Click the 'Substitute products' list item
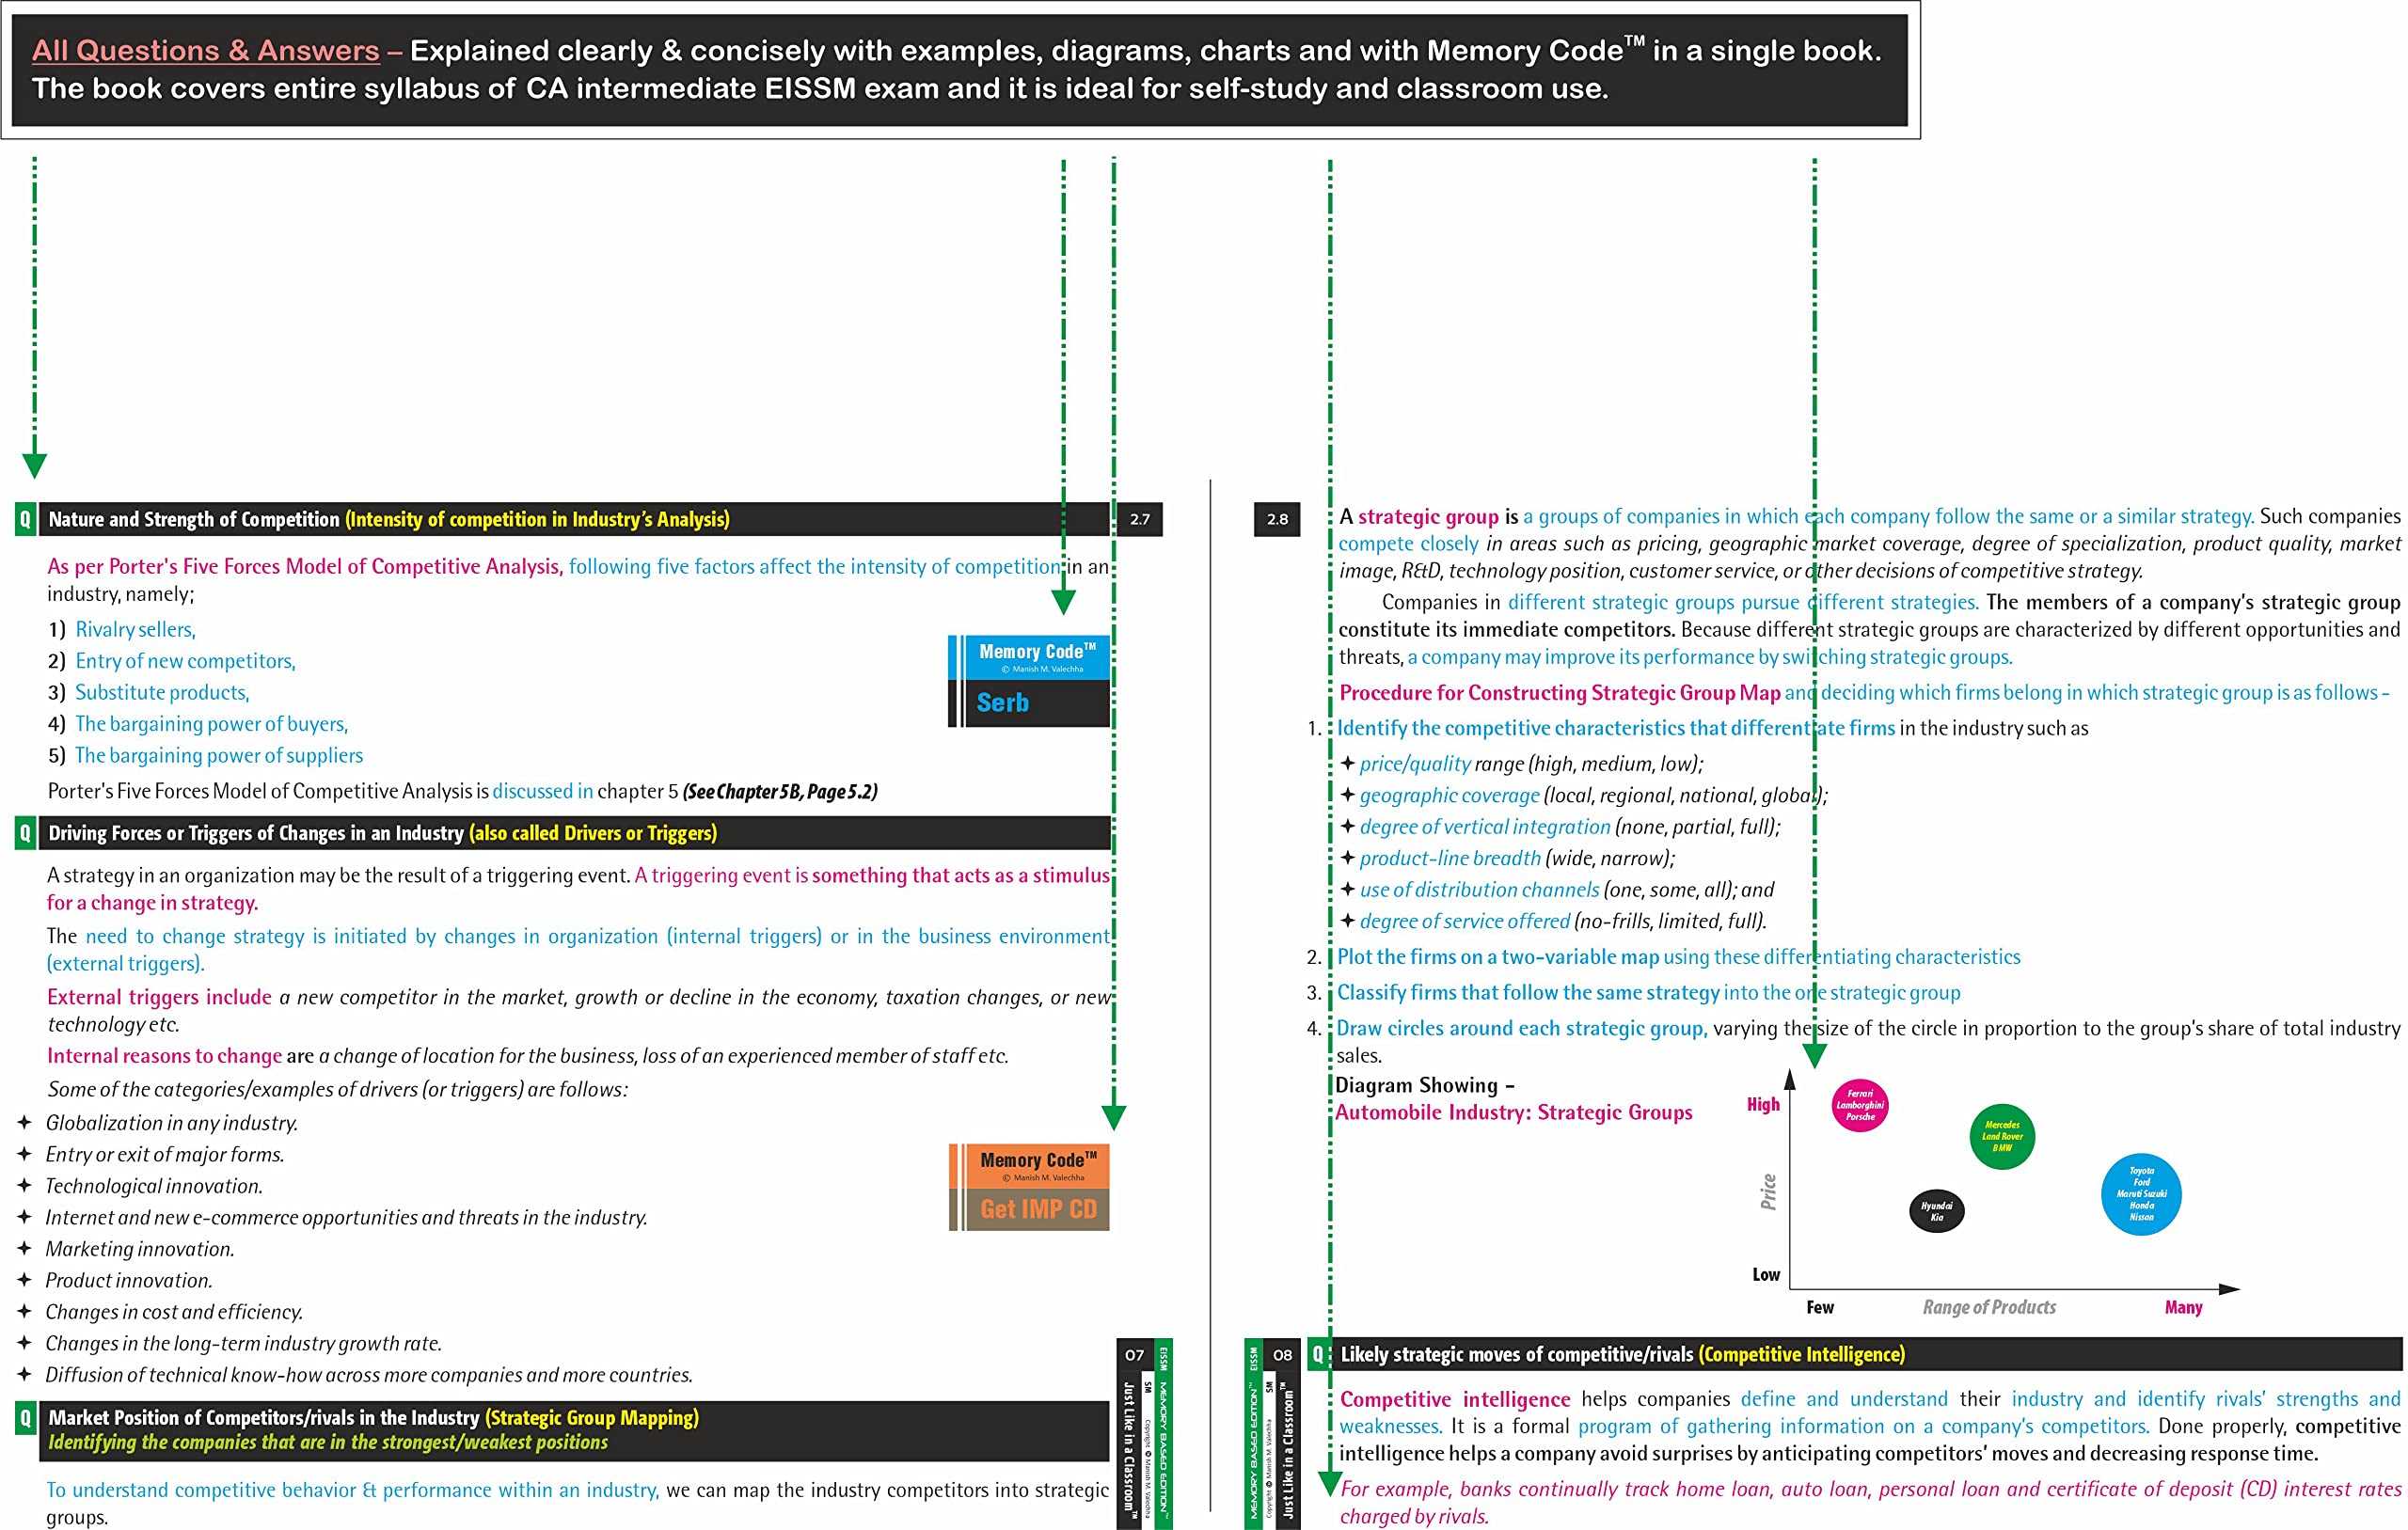Viewport: 2408px width, 1530px height. tap(162, 692)
